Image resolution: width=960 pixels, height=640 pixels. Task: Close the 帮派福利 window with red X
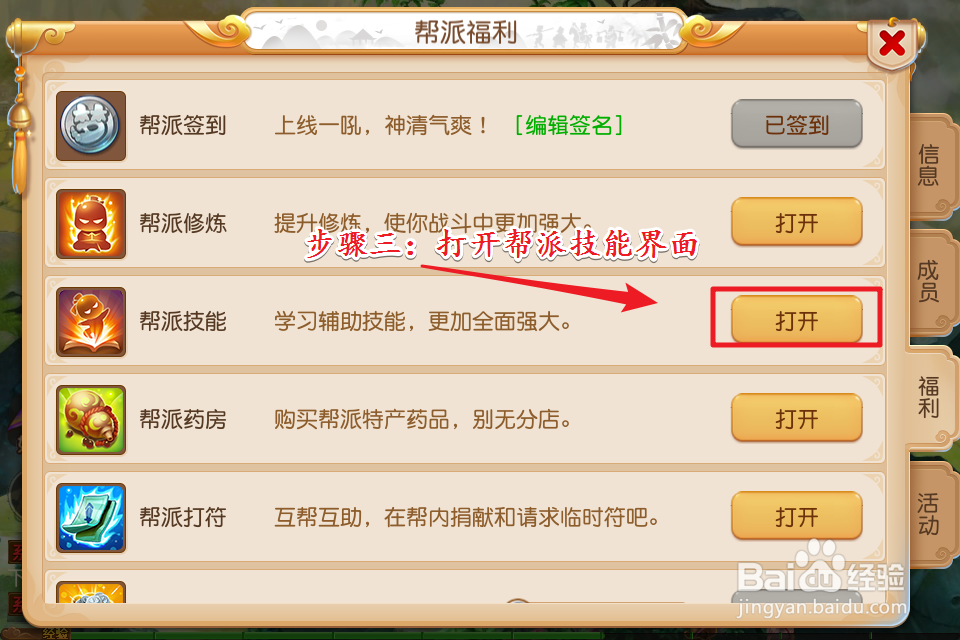[x=892, y=43]
